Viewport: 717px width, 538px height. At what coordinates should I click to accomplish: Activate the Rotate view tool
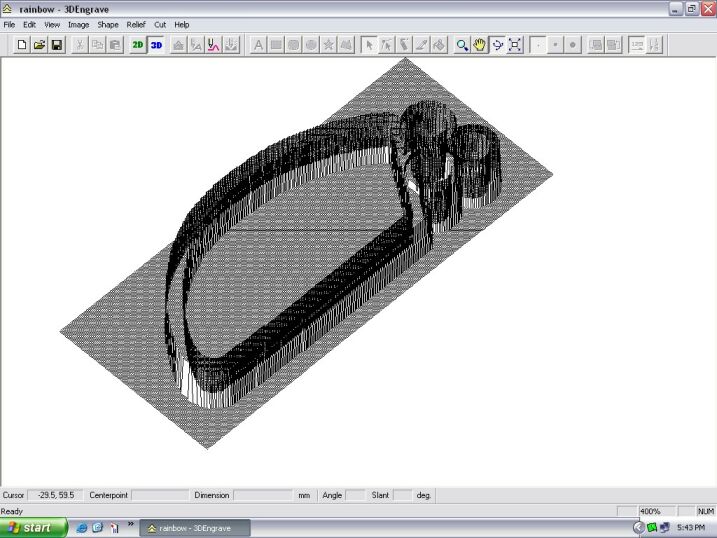pyautogui.click(x=497, y=45)
